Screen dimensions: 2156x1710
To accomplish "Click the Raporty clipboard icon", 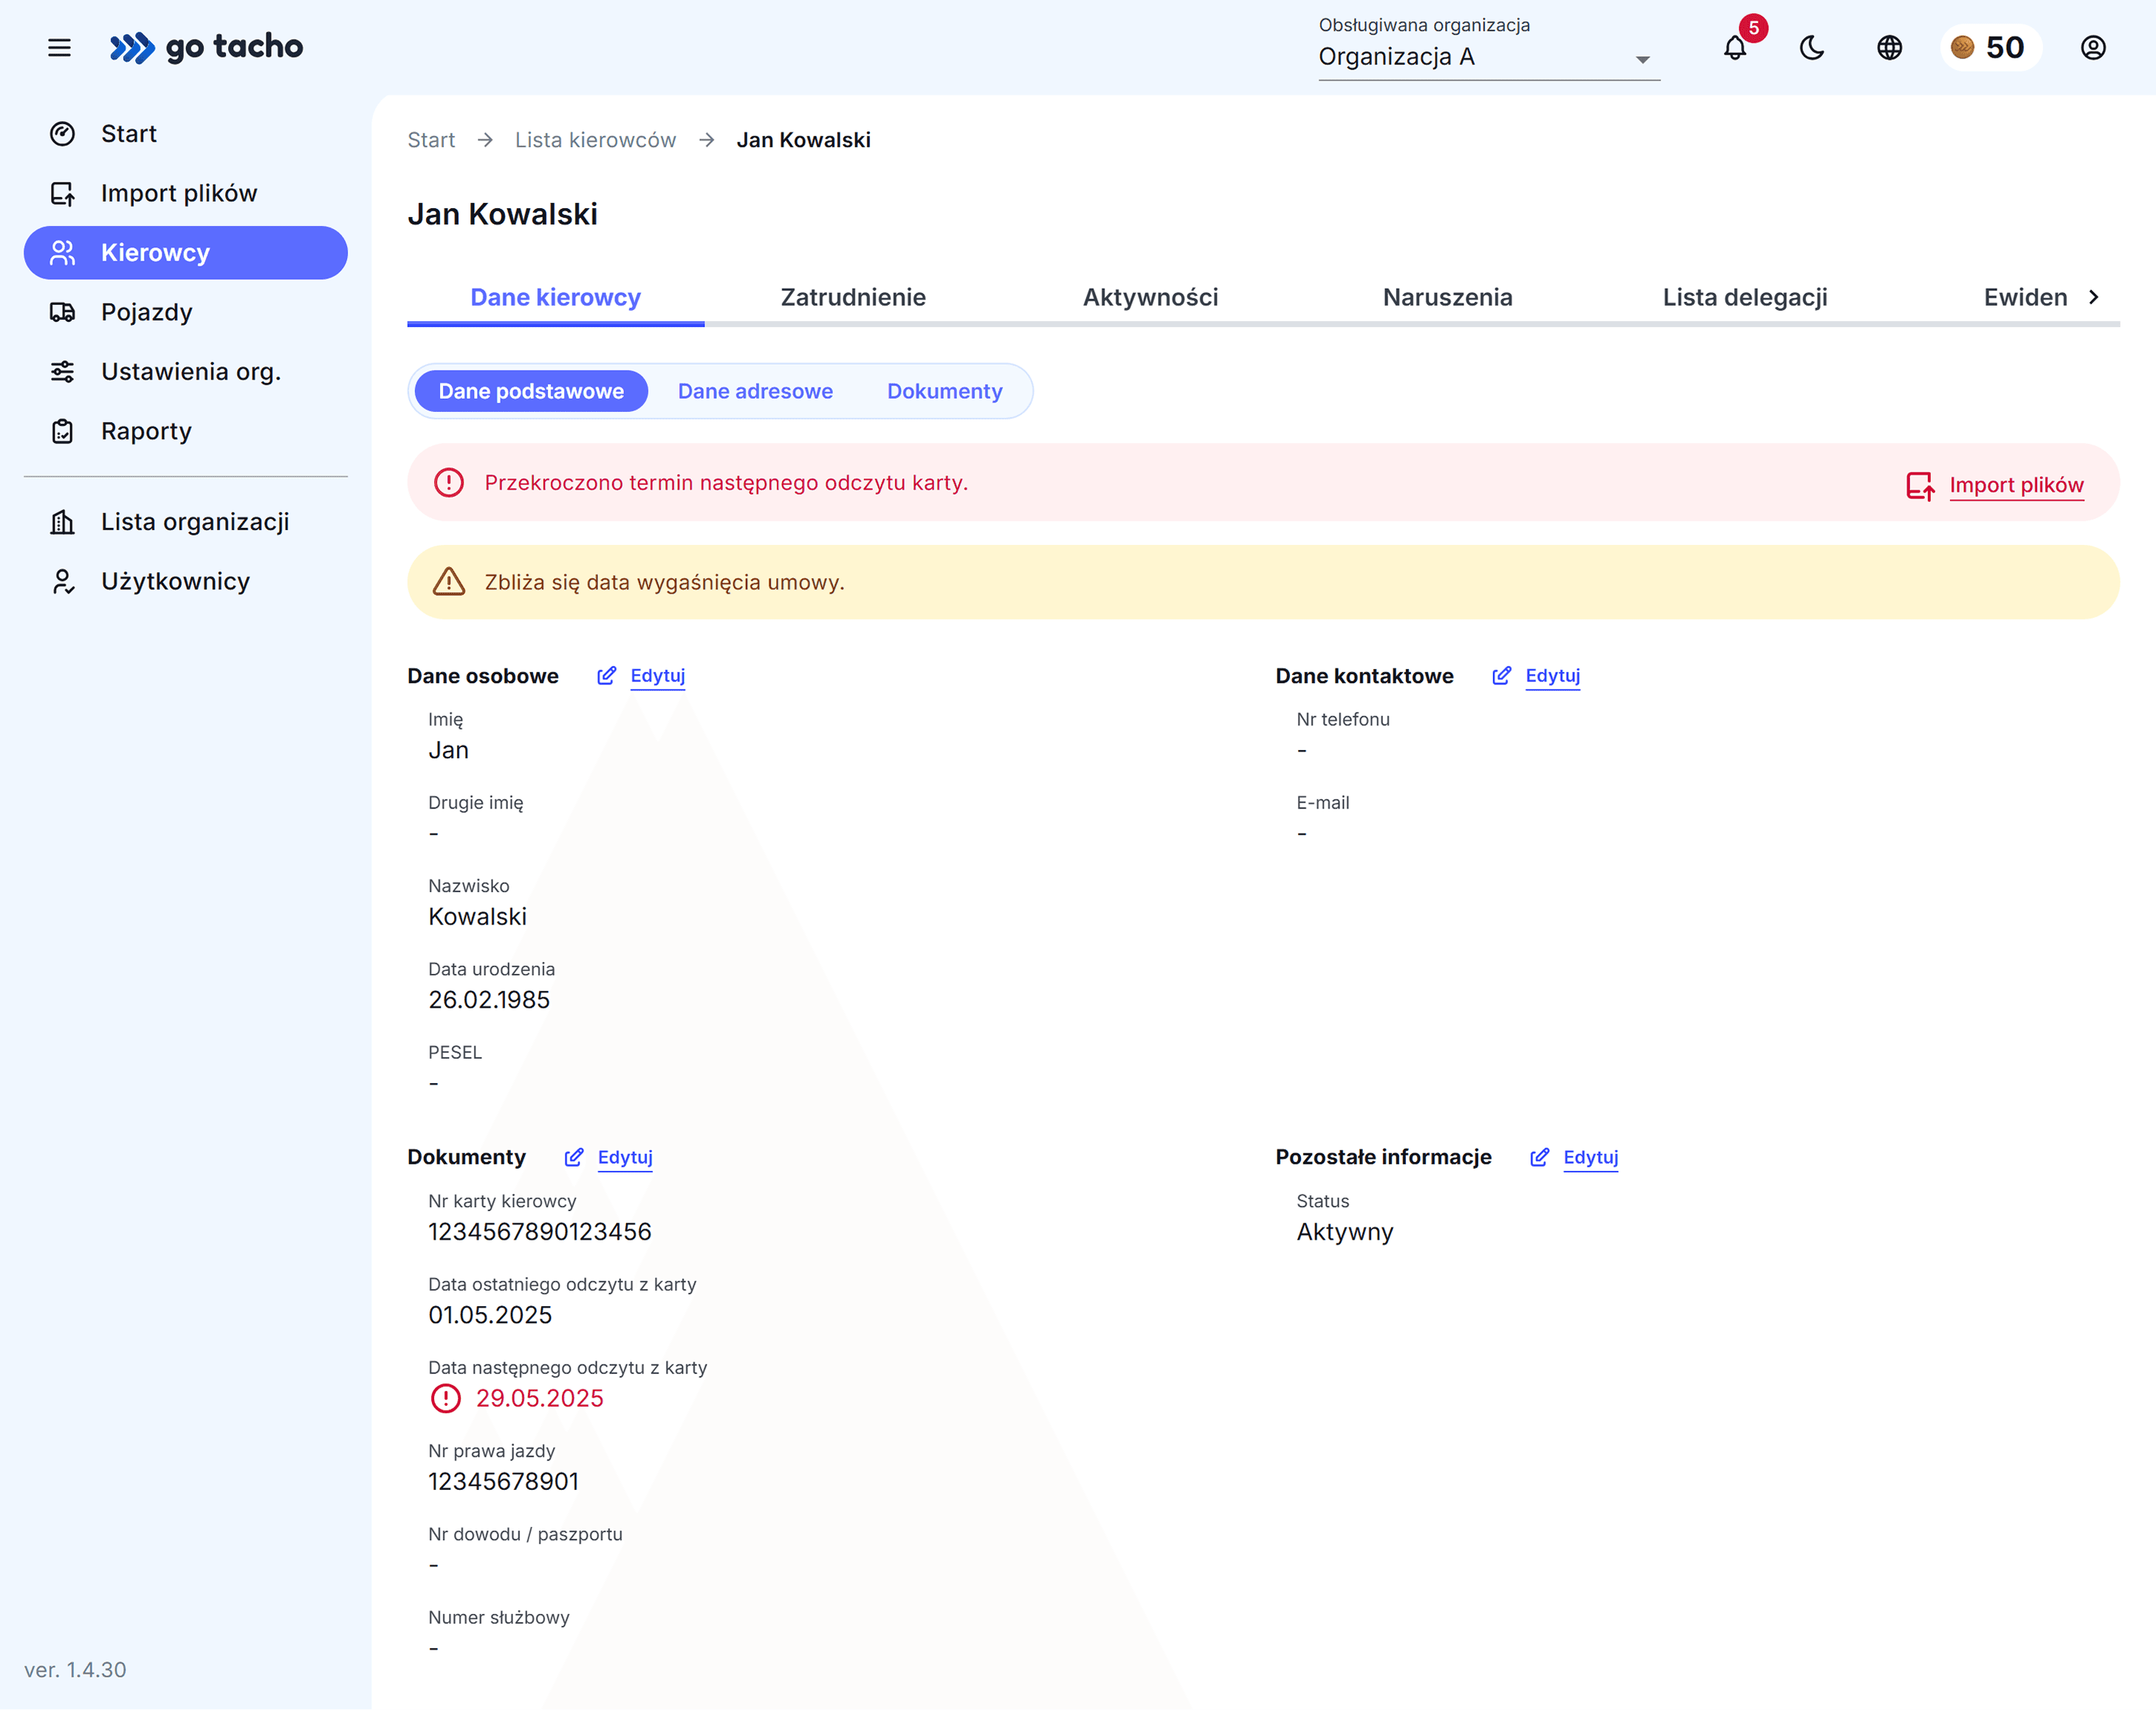I will coord(62,431).
